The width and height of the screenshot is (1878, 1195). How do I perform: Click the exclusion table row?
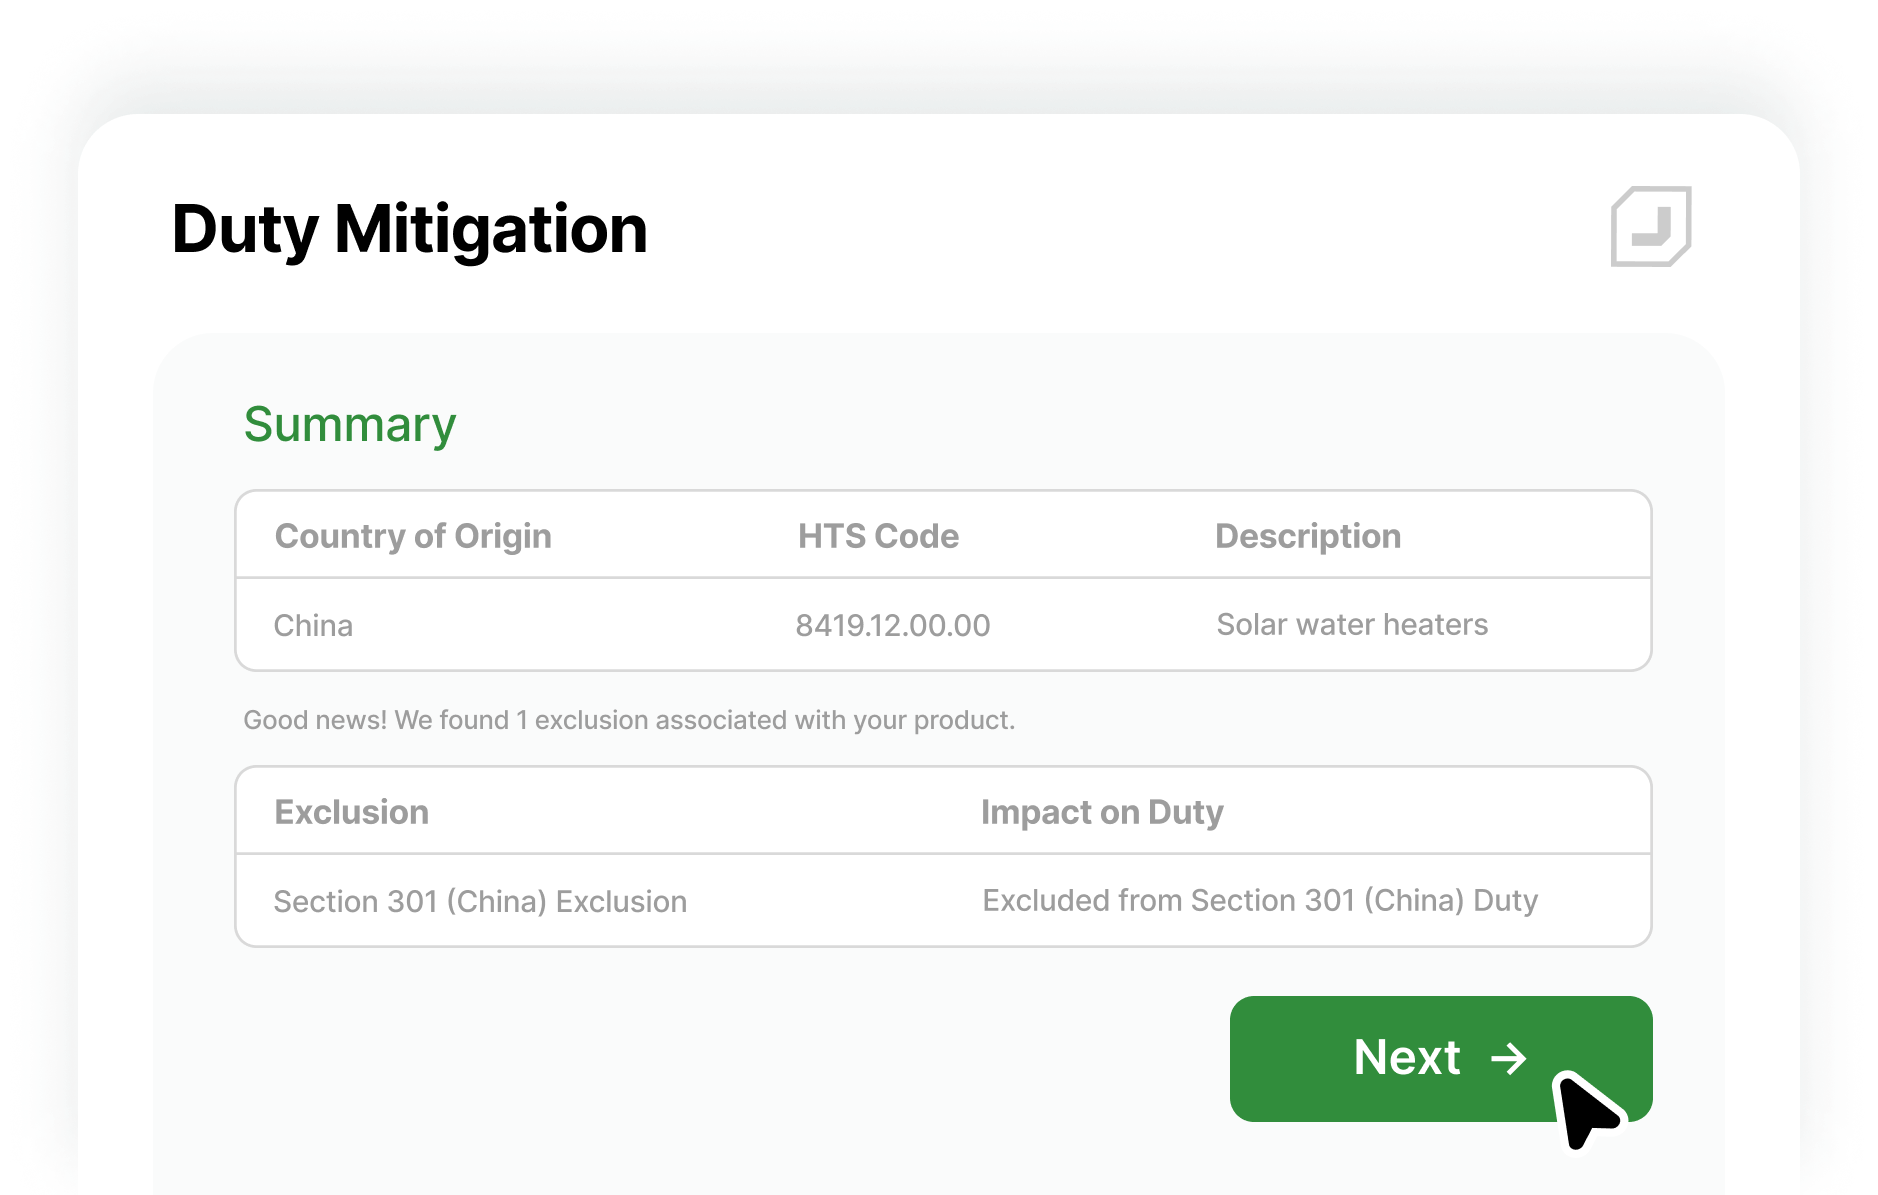click(943, 901)
